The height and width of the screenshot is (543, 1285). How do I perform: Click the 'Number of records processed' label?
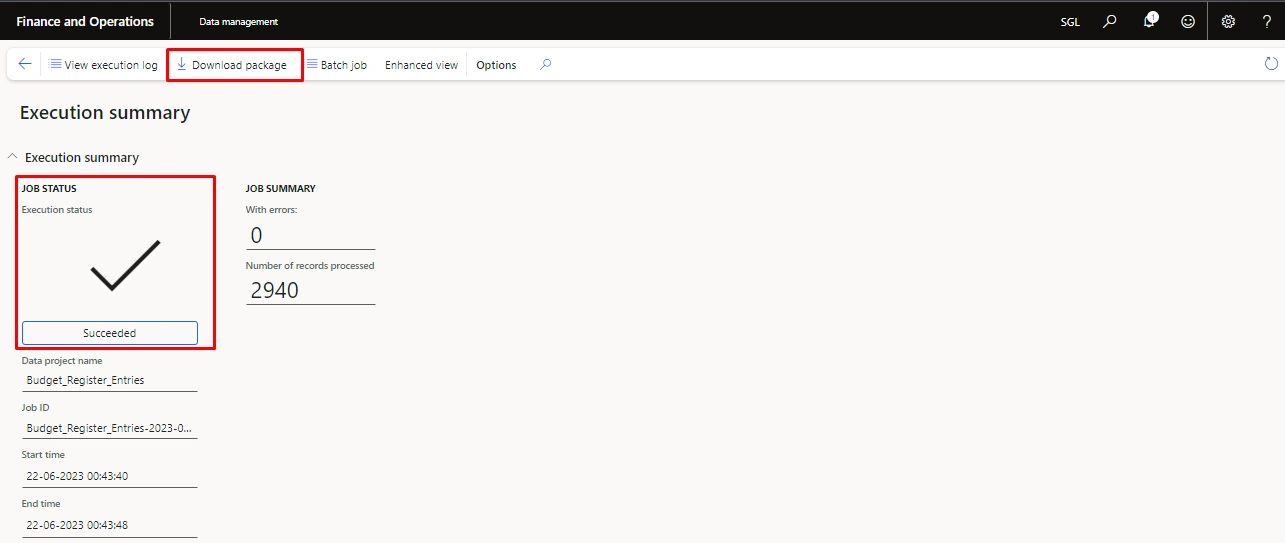310,266
